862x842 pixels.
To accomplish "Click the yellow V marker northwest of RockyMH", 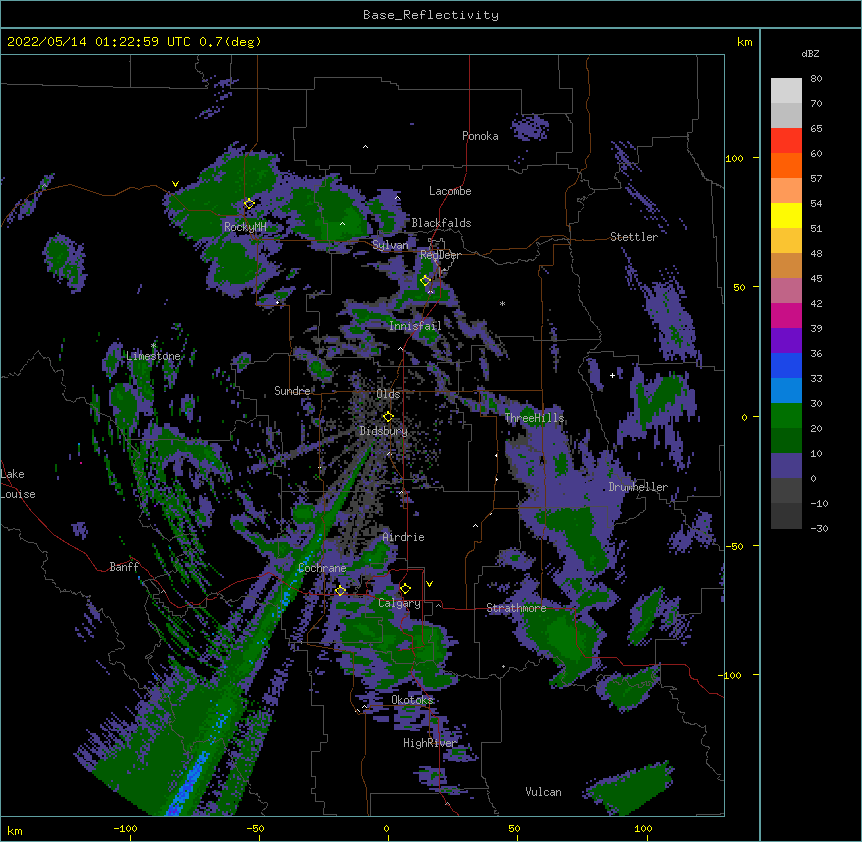I will (x=175, y=184).
